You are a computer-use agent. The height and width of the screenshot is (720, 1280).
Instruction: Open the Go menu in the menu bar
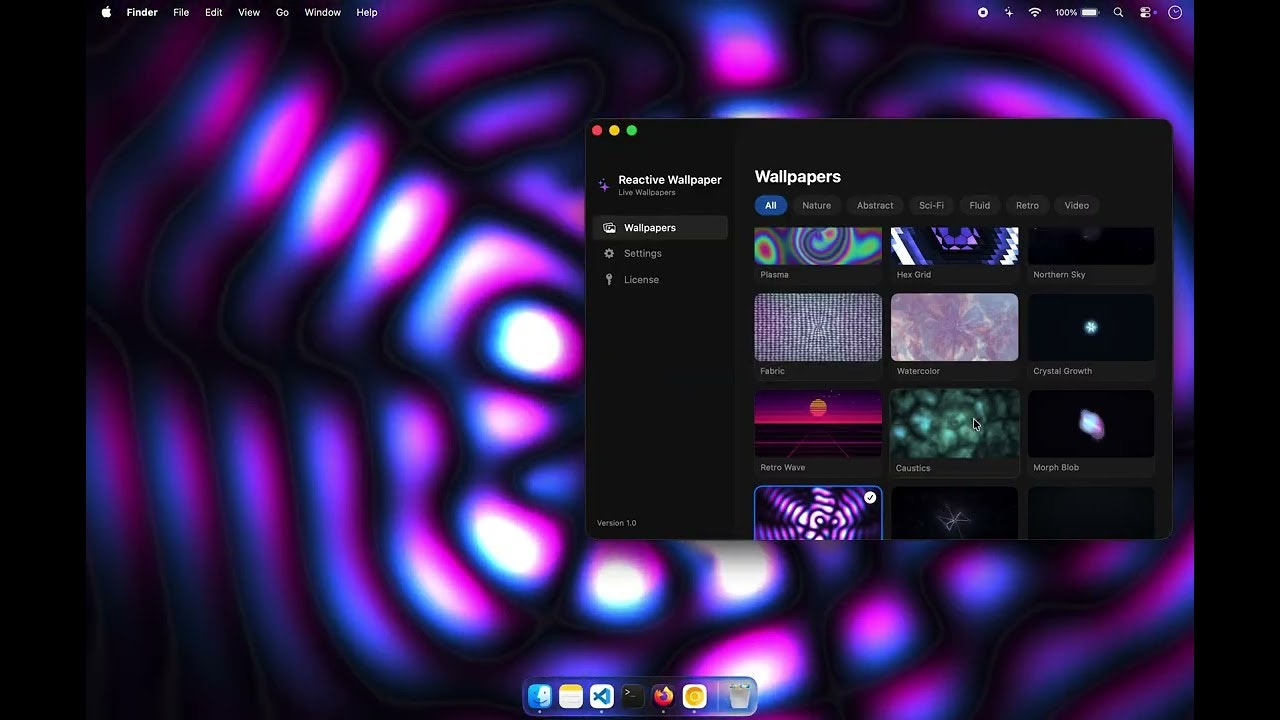(282, 12)
